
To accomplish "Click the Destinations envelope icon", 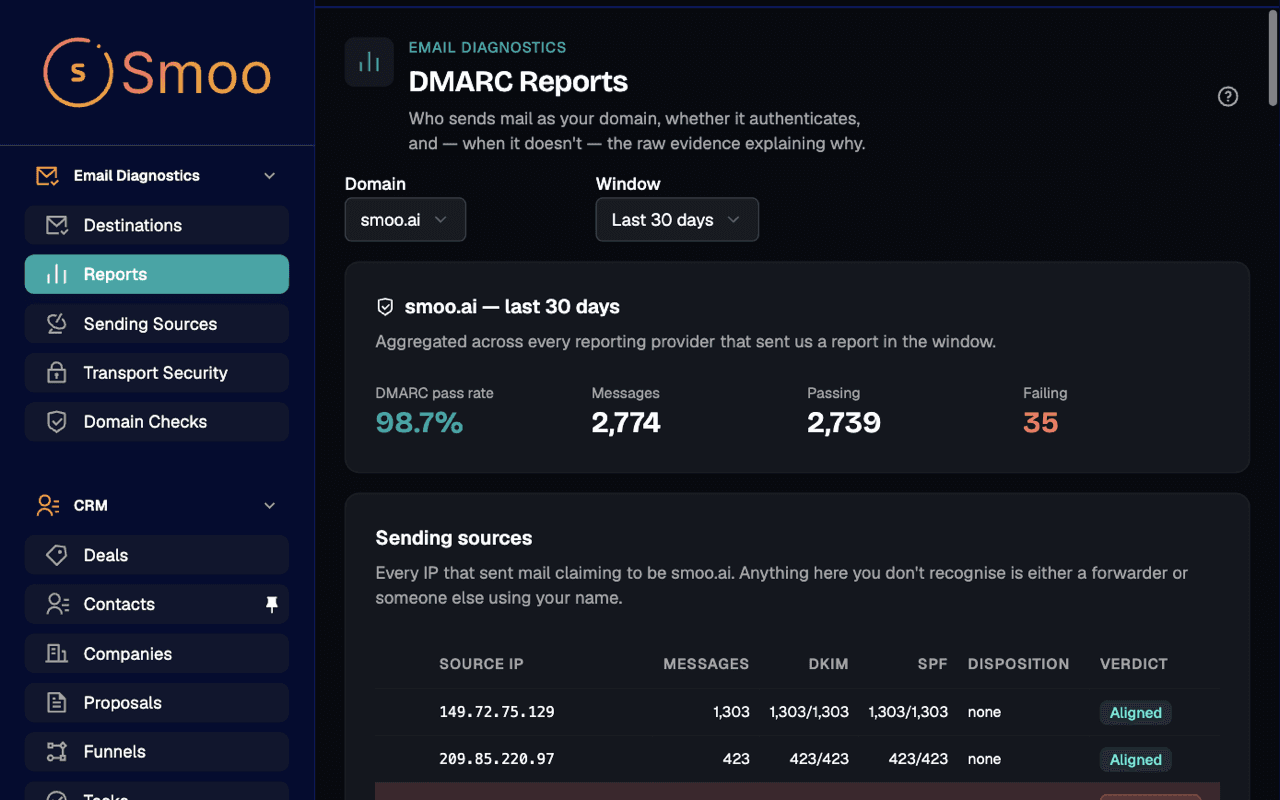I will coord(57,225).
